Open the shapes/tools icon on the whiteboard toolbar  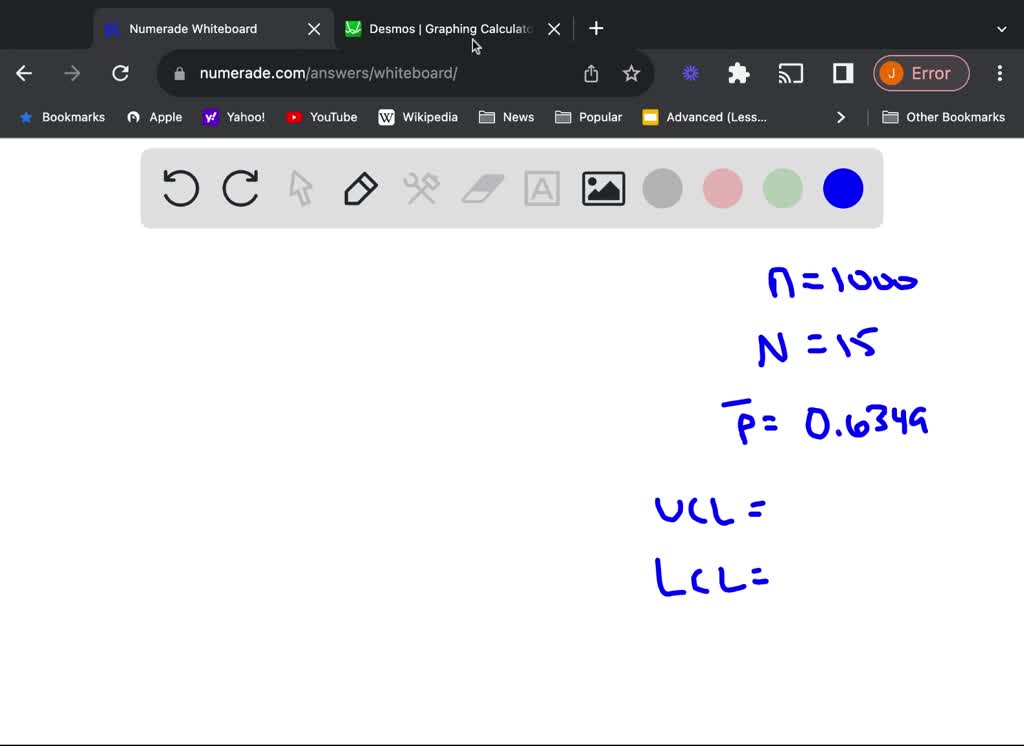coord(421,188)
